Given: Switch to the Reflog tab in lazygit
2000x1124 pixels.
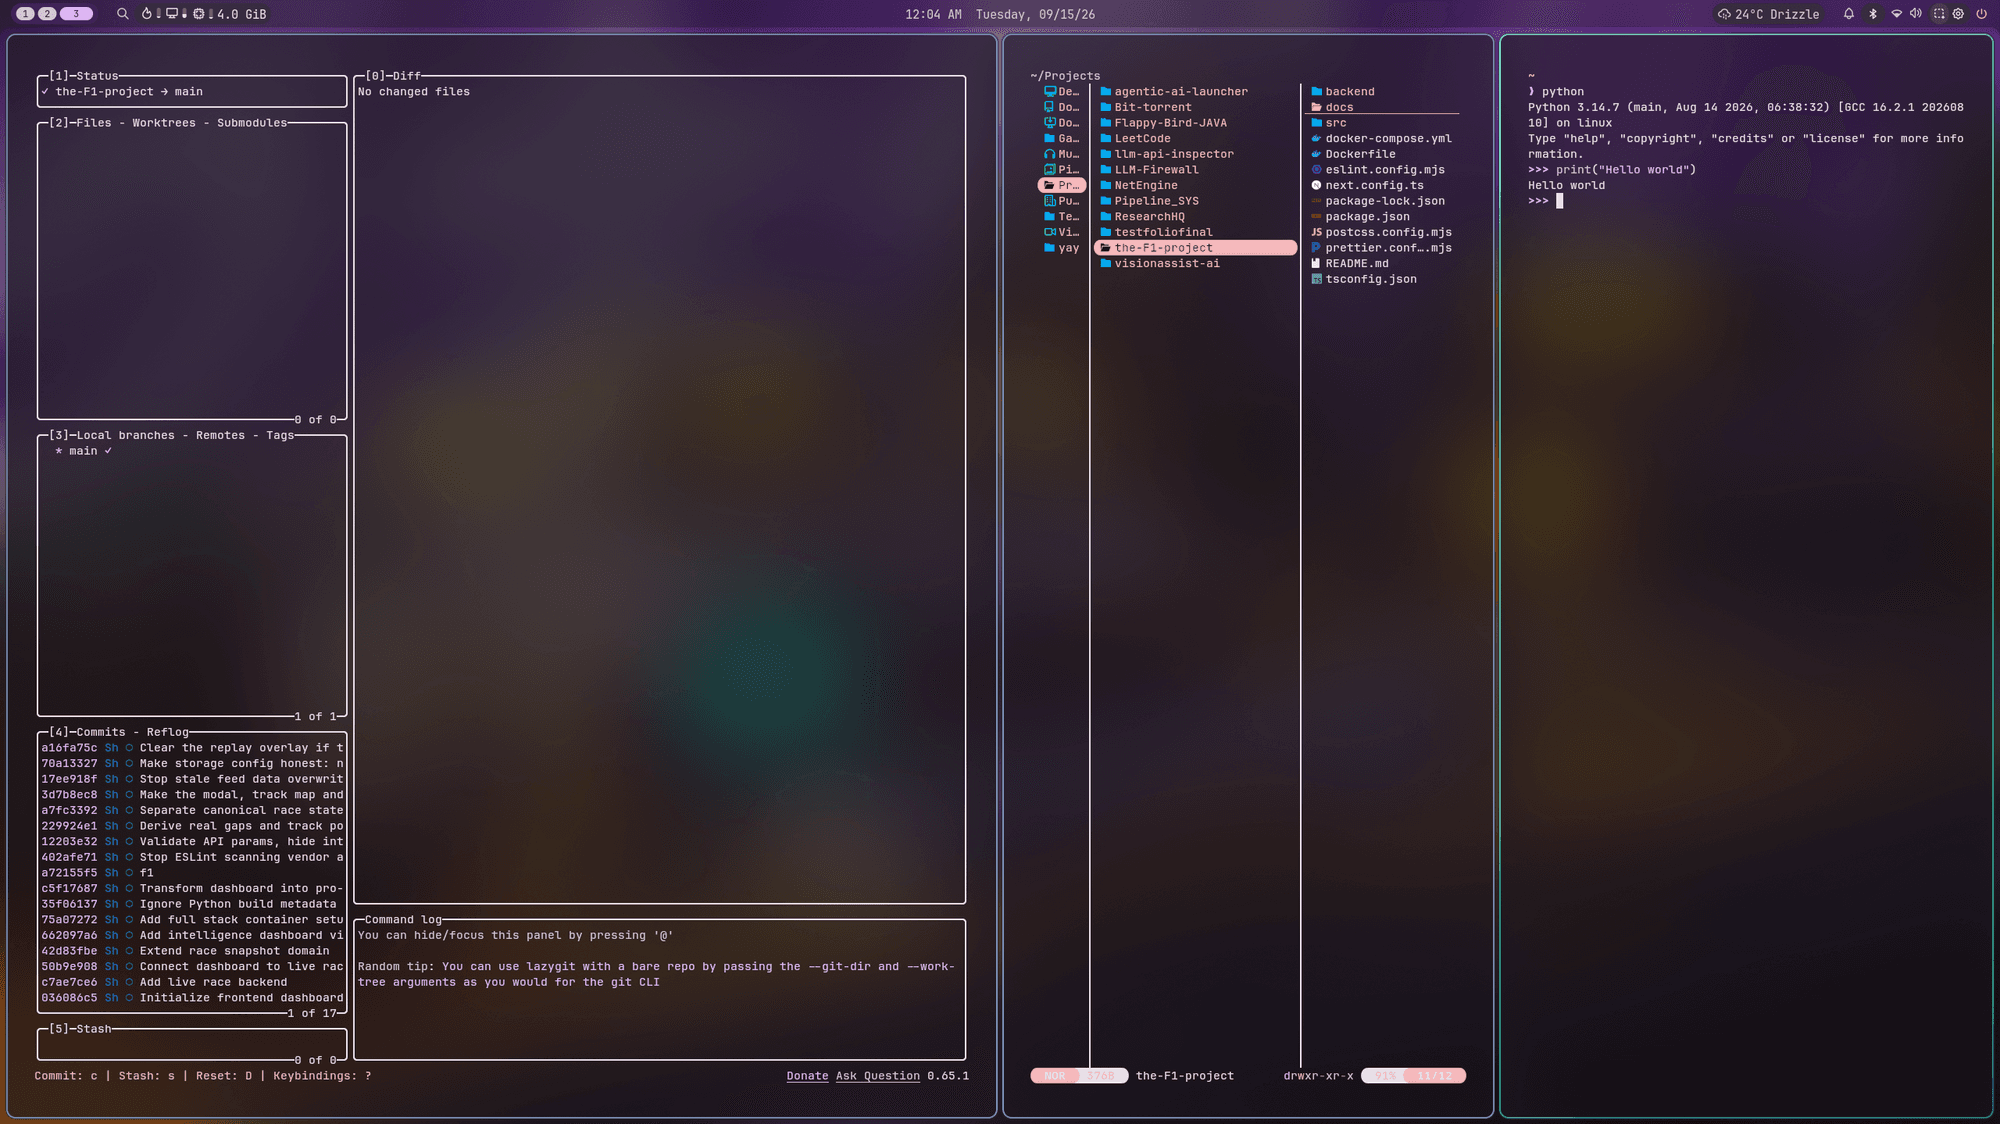Looking at the screenshot, I should pos(167,732).
